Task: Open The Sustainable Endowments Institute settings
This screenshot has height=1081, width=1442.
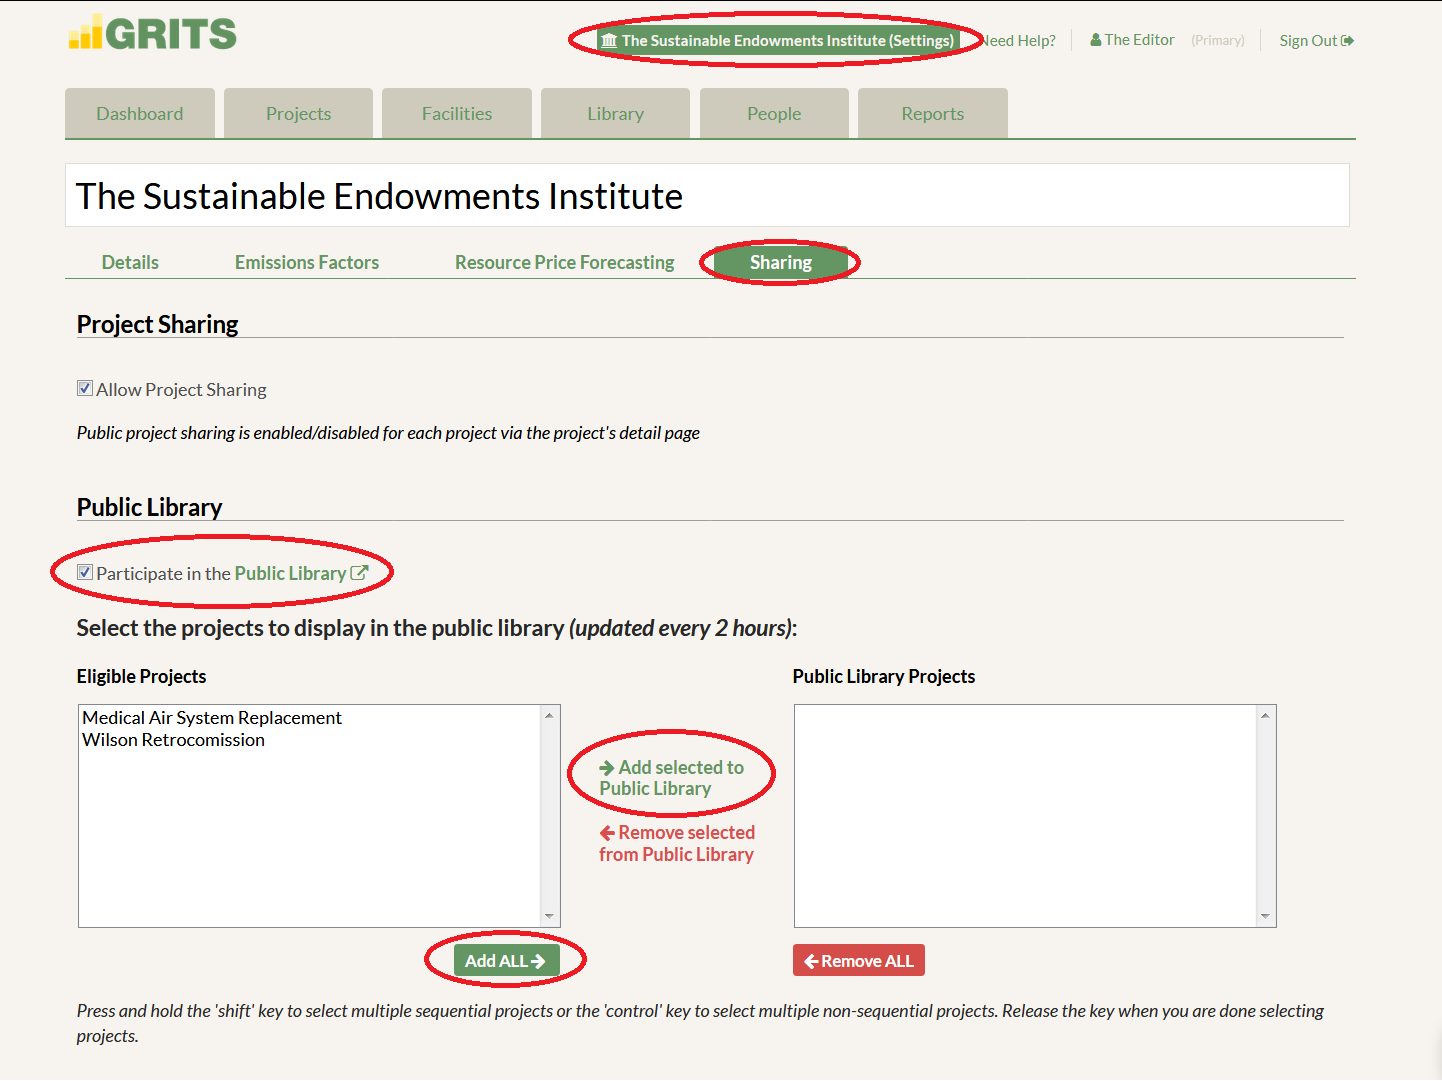Action: [x=778, y=41]
